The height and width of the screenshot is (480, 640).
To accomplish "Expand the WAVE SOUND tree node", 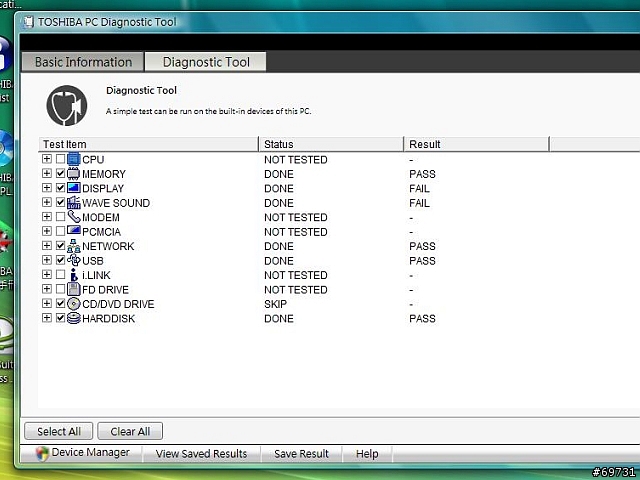I will tap(47, 202).
